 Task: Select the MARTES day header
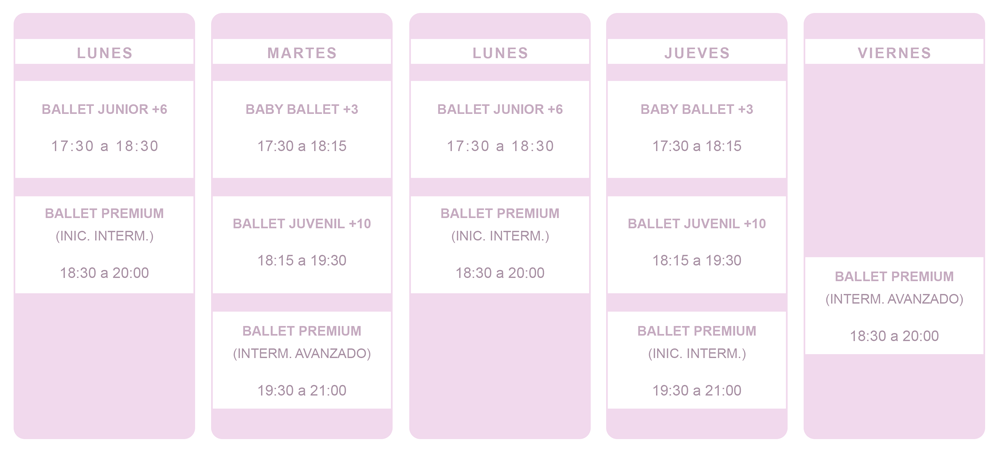pos(302,53)
